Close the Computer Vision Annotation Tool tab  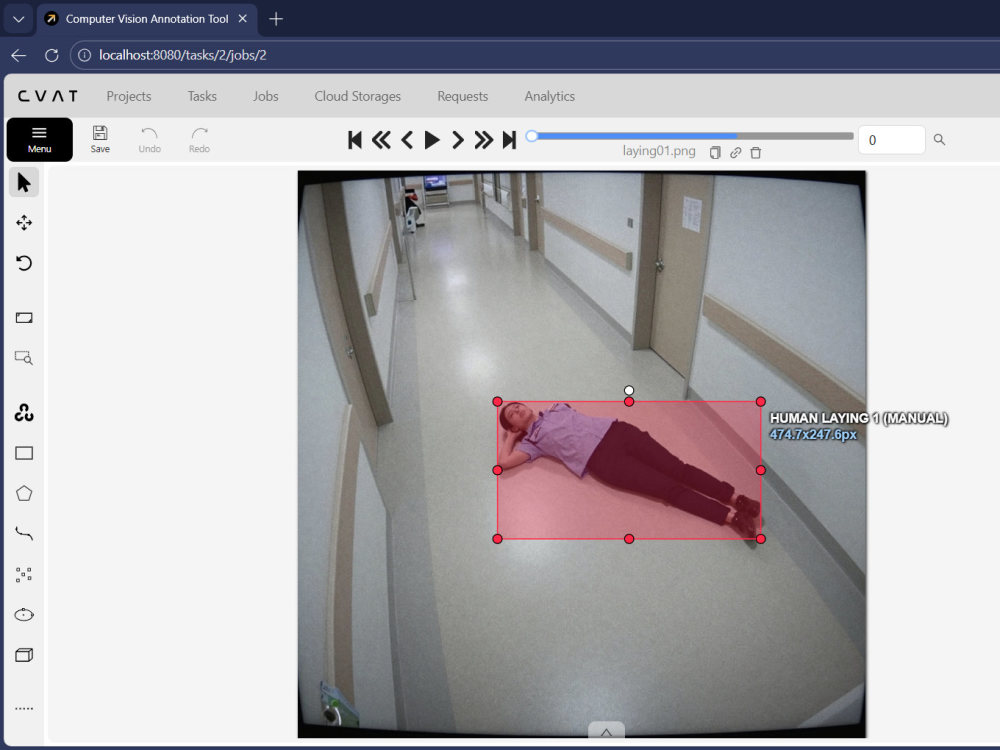tap(242, 19)
